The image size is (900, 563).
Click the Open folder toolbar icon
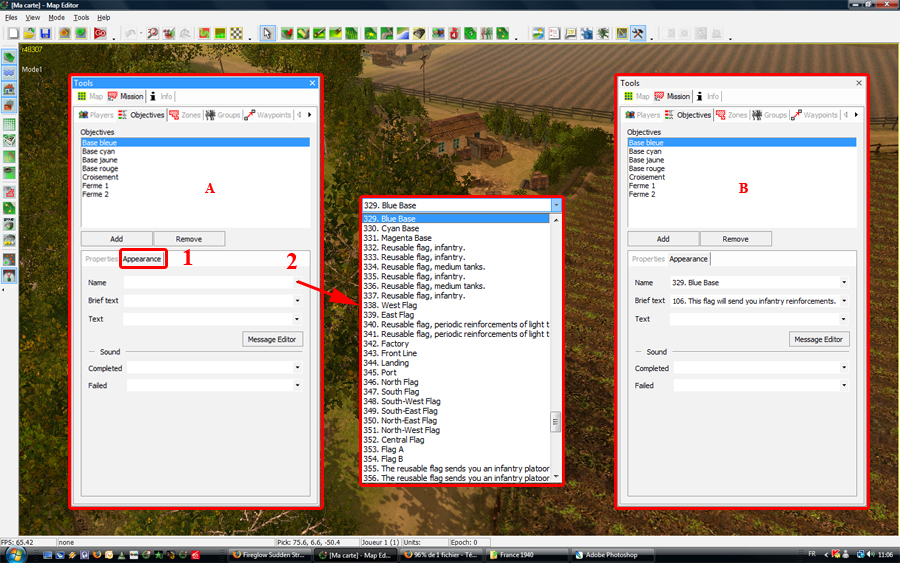(x=29, y=33)
